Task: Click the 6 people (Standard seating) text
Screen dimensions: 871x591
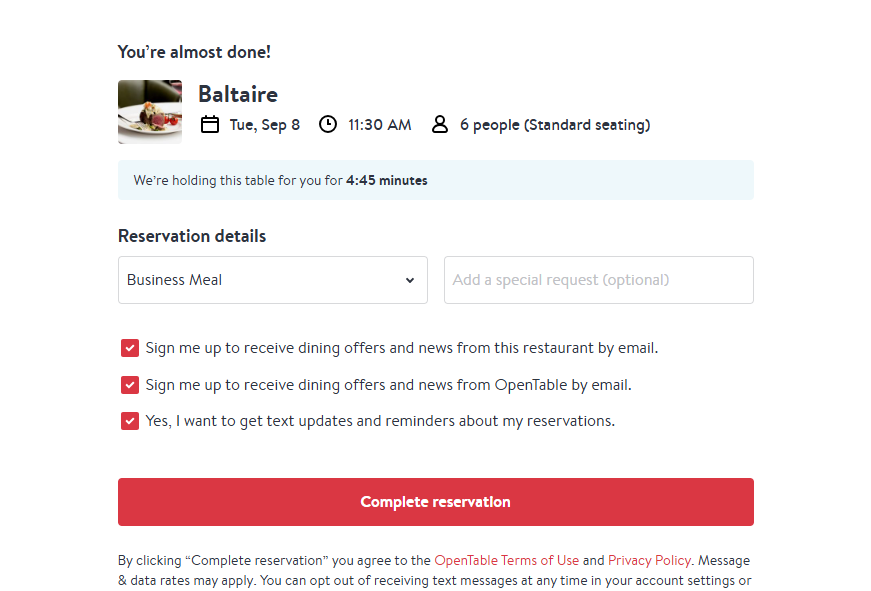Action: coord(555,125)
